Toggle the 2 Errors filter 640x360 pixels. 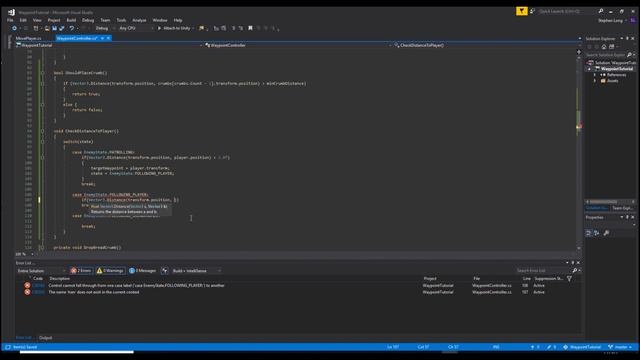[x=81, y=271]
